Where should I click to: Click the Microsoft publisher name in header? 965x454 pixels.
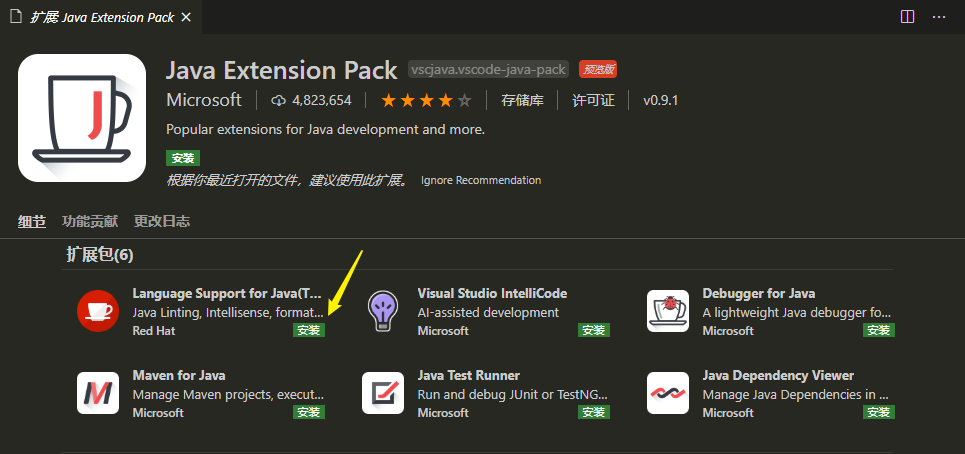coord(204,100)
